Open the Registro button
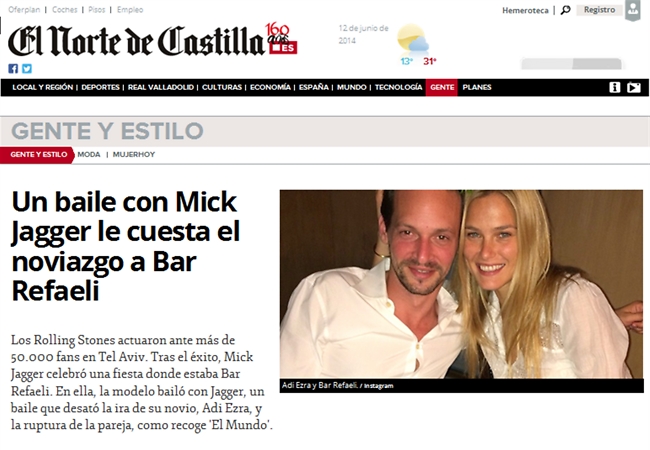Image resolution: width=650 pixels, height=450 pixels. pos(599,10)
